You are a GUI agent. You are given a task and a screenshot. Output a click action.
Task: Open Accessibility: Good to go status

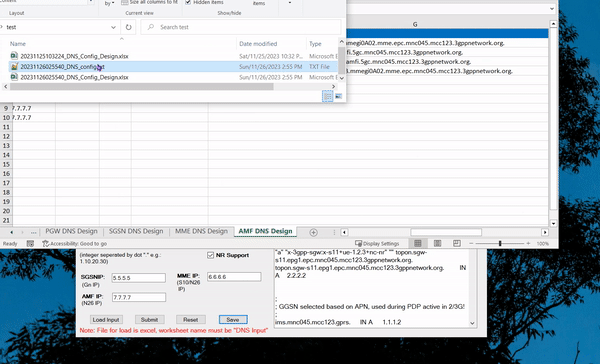pos(75,243)
